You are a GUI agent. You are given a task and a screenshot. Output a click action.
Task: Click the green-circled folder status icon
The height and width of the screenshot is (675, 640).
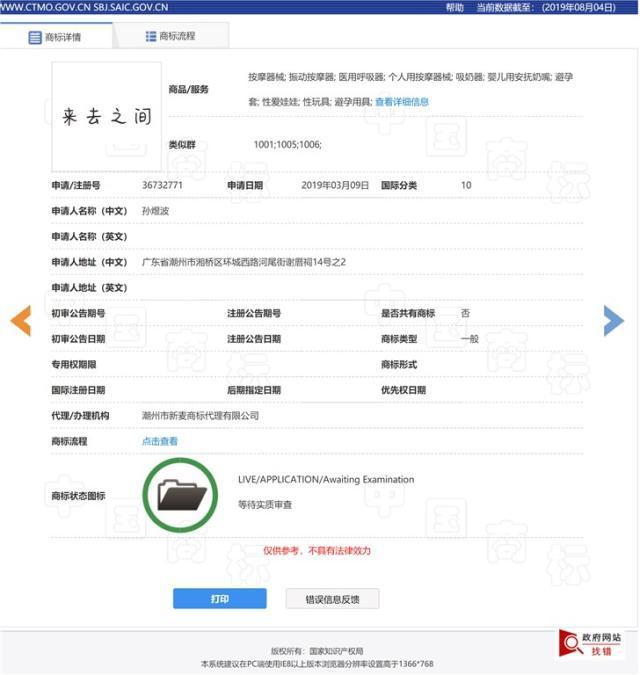coord(181,495)
